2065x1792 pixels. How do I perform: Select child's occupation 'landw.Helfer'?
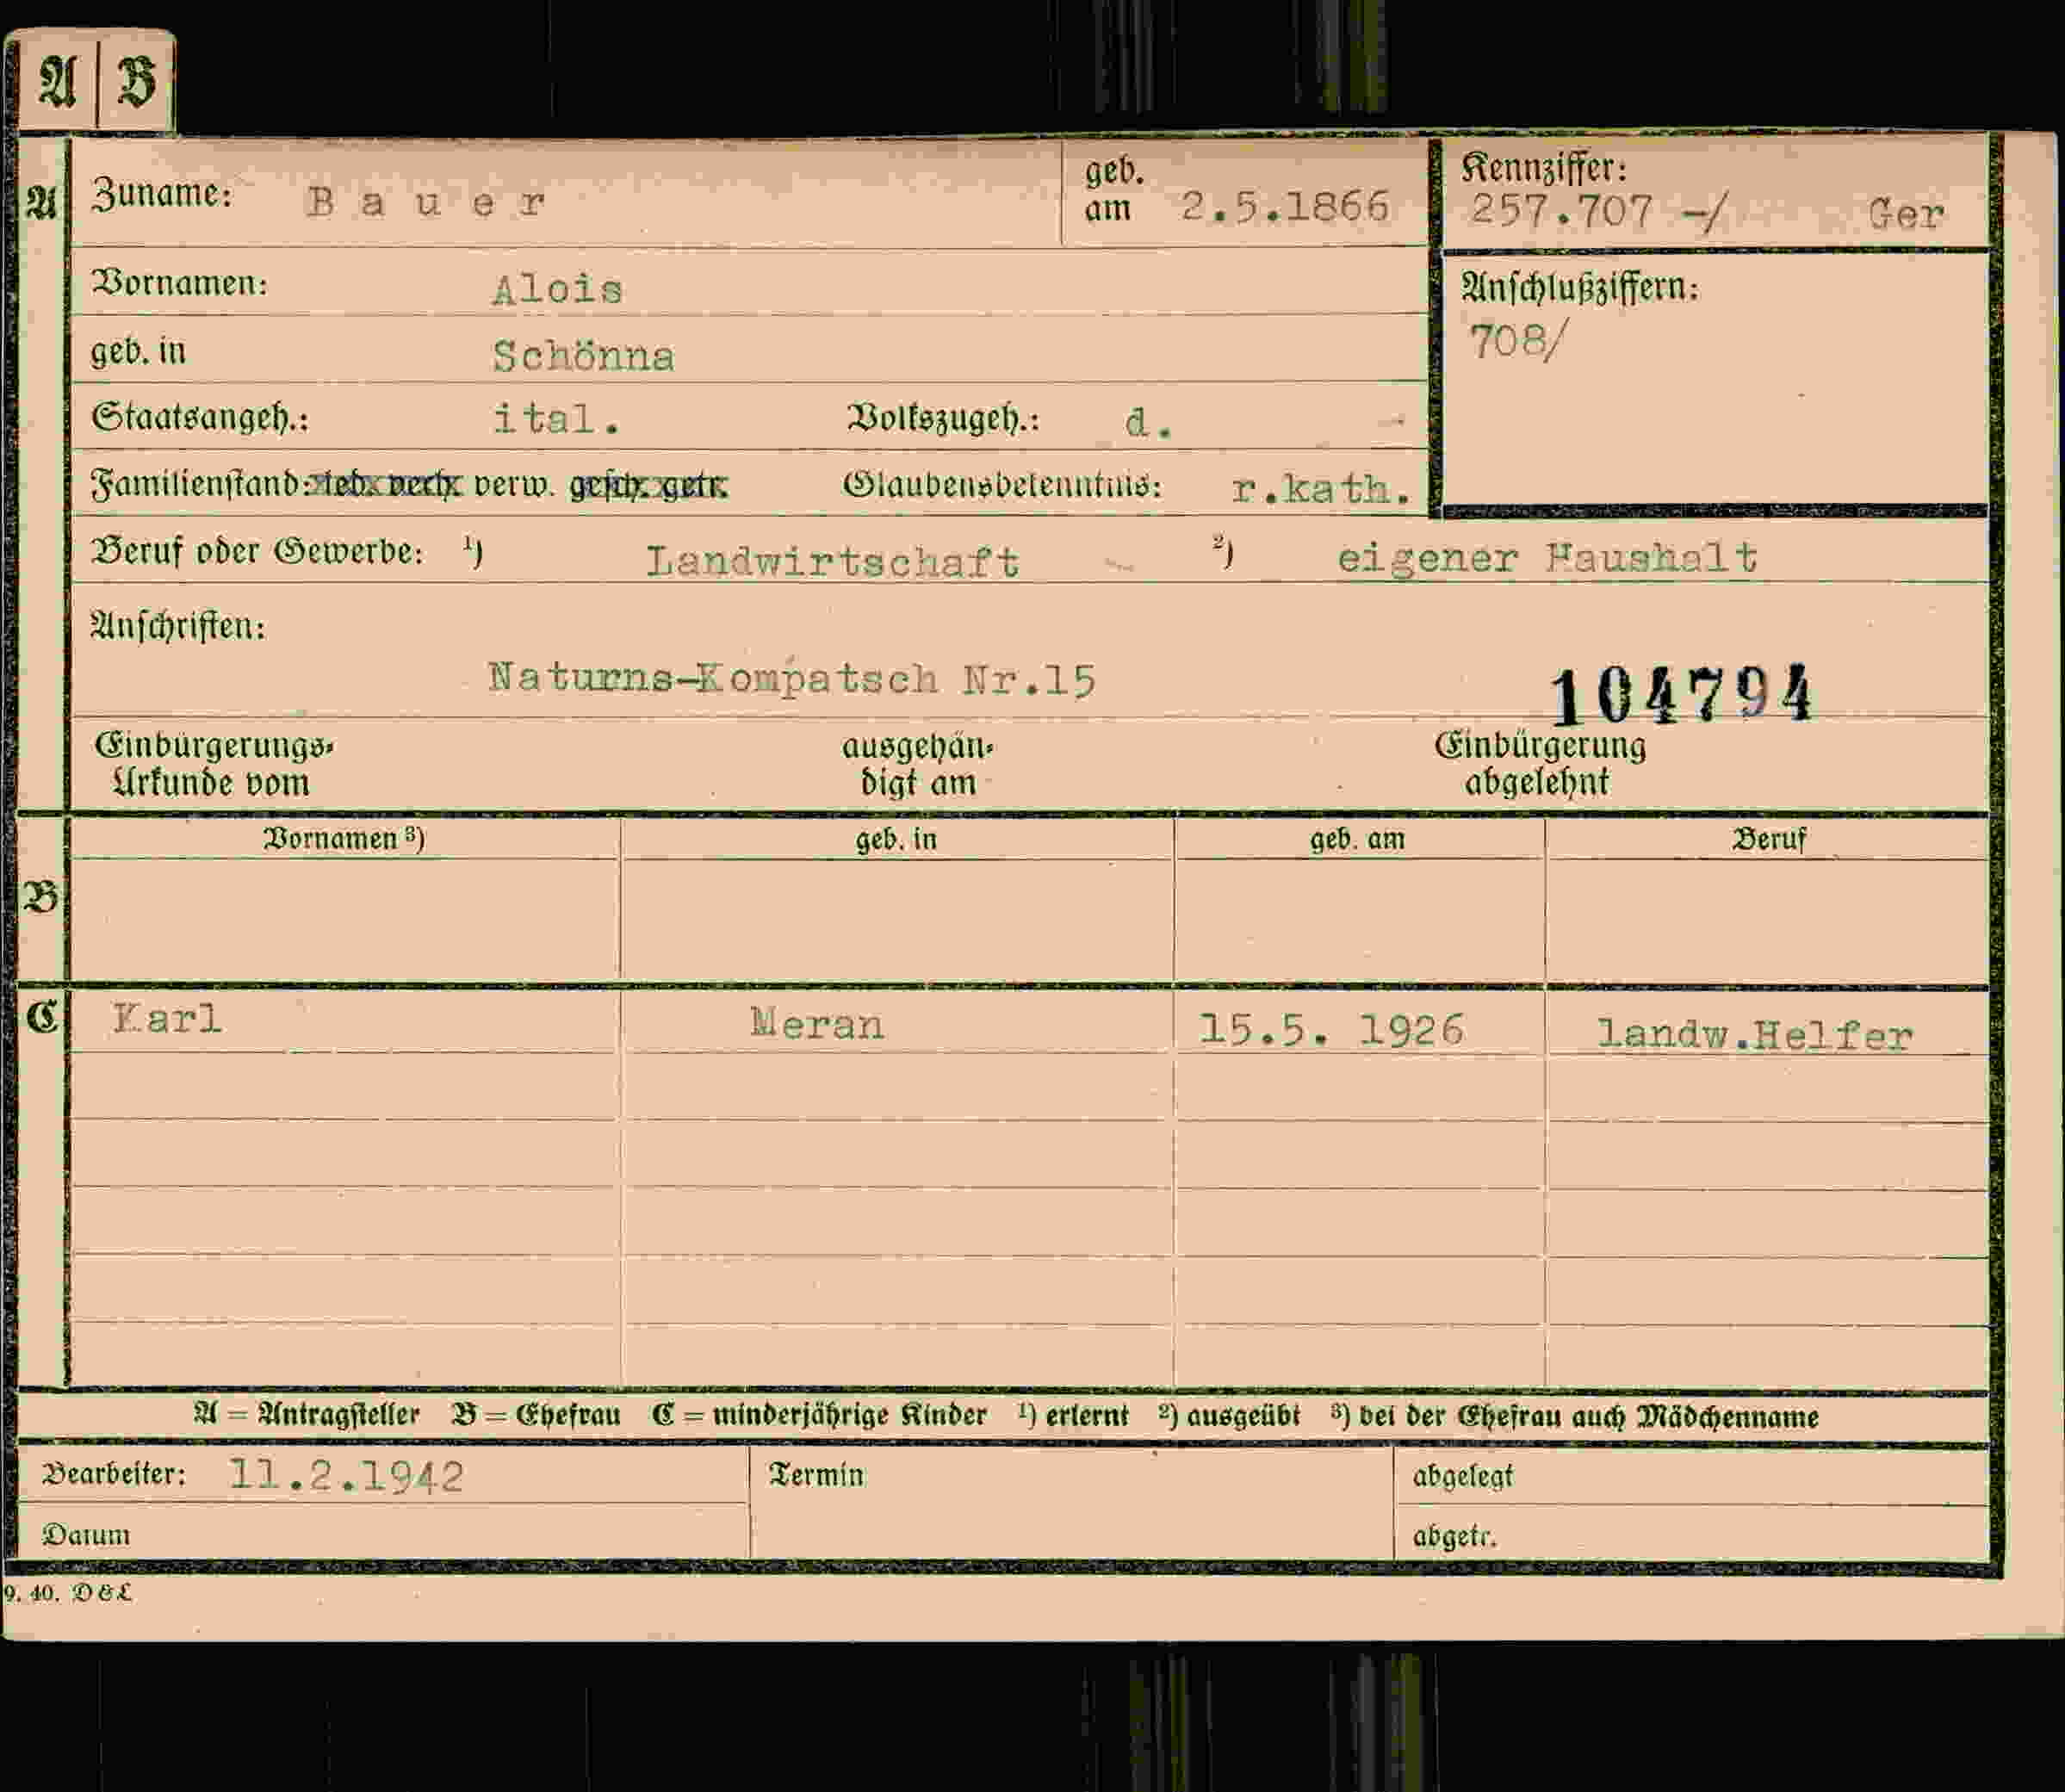pyautogui.click(x=1754, y=1035)
